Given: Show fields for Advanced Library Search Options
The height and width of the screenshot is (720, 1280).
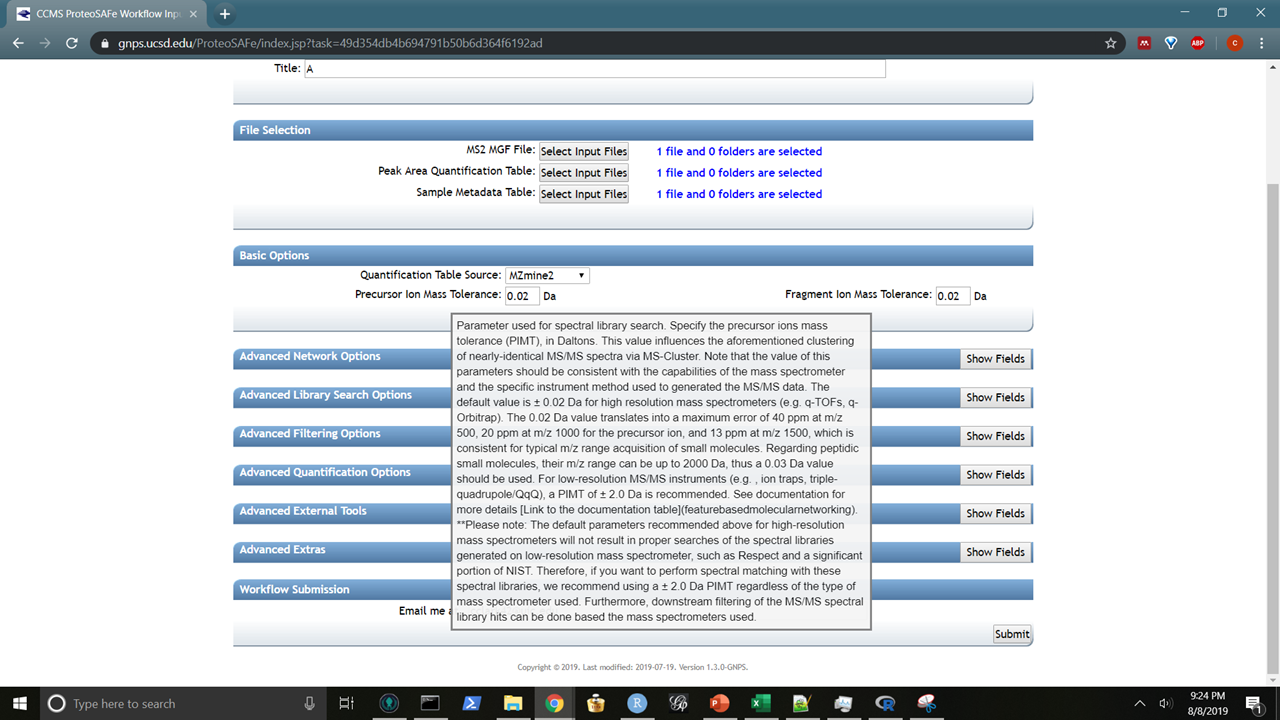Looking at the screenshot, I should click(x=995, y=397).
